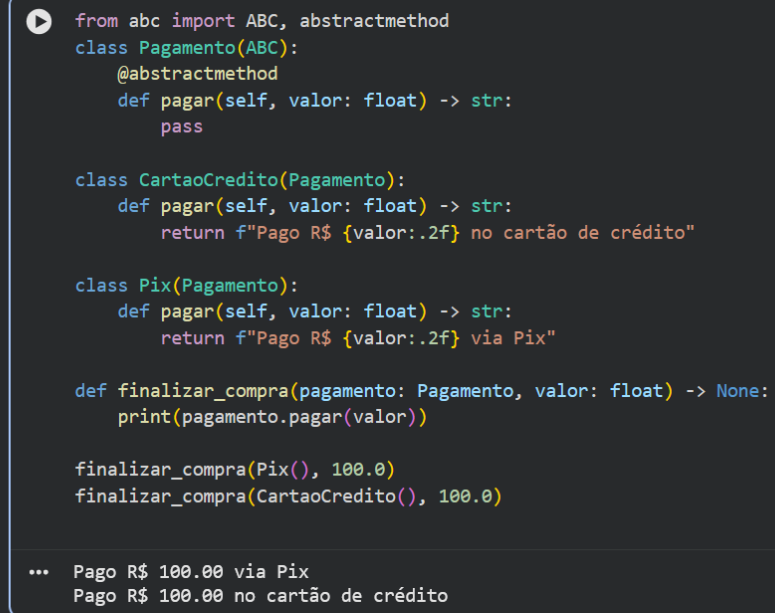Open output options ellipsis menu
The image size is (775, 613).
click(39, 573)
